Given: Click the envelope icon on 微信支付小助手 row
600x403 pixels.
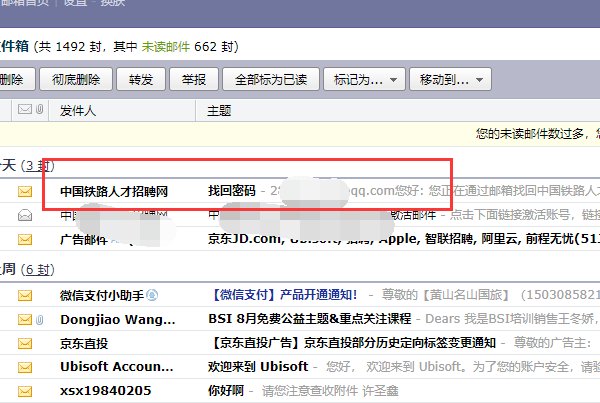Looking at the screenshot, I should click(25, 295).
